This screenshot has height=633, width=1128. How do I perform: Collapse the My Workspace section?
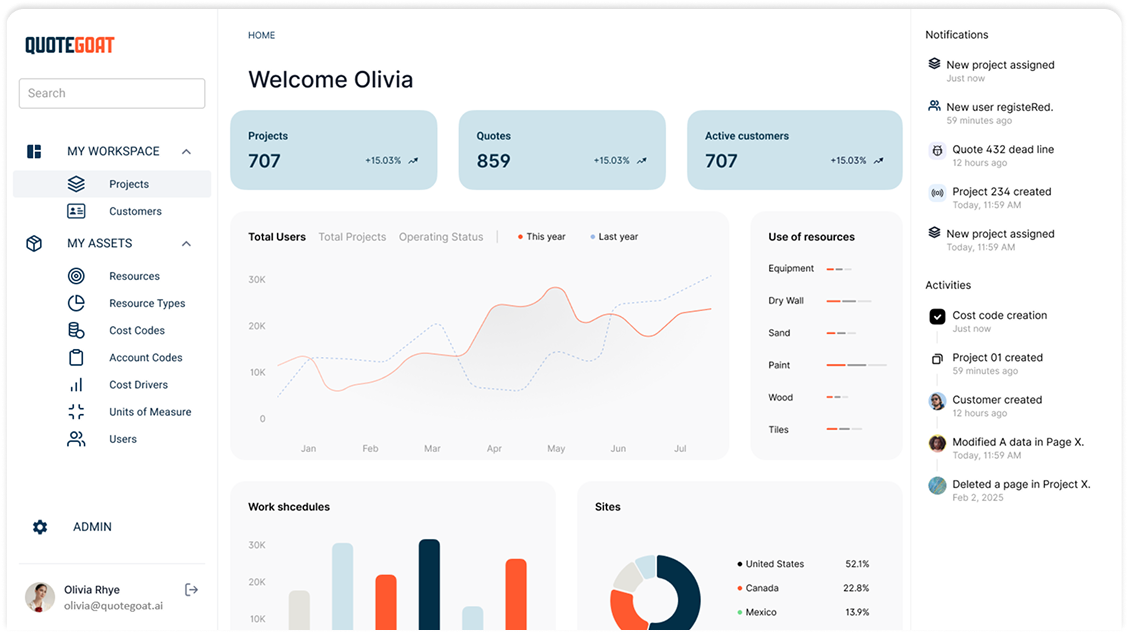(x=186, y=152)
